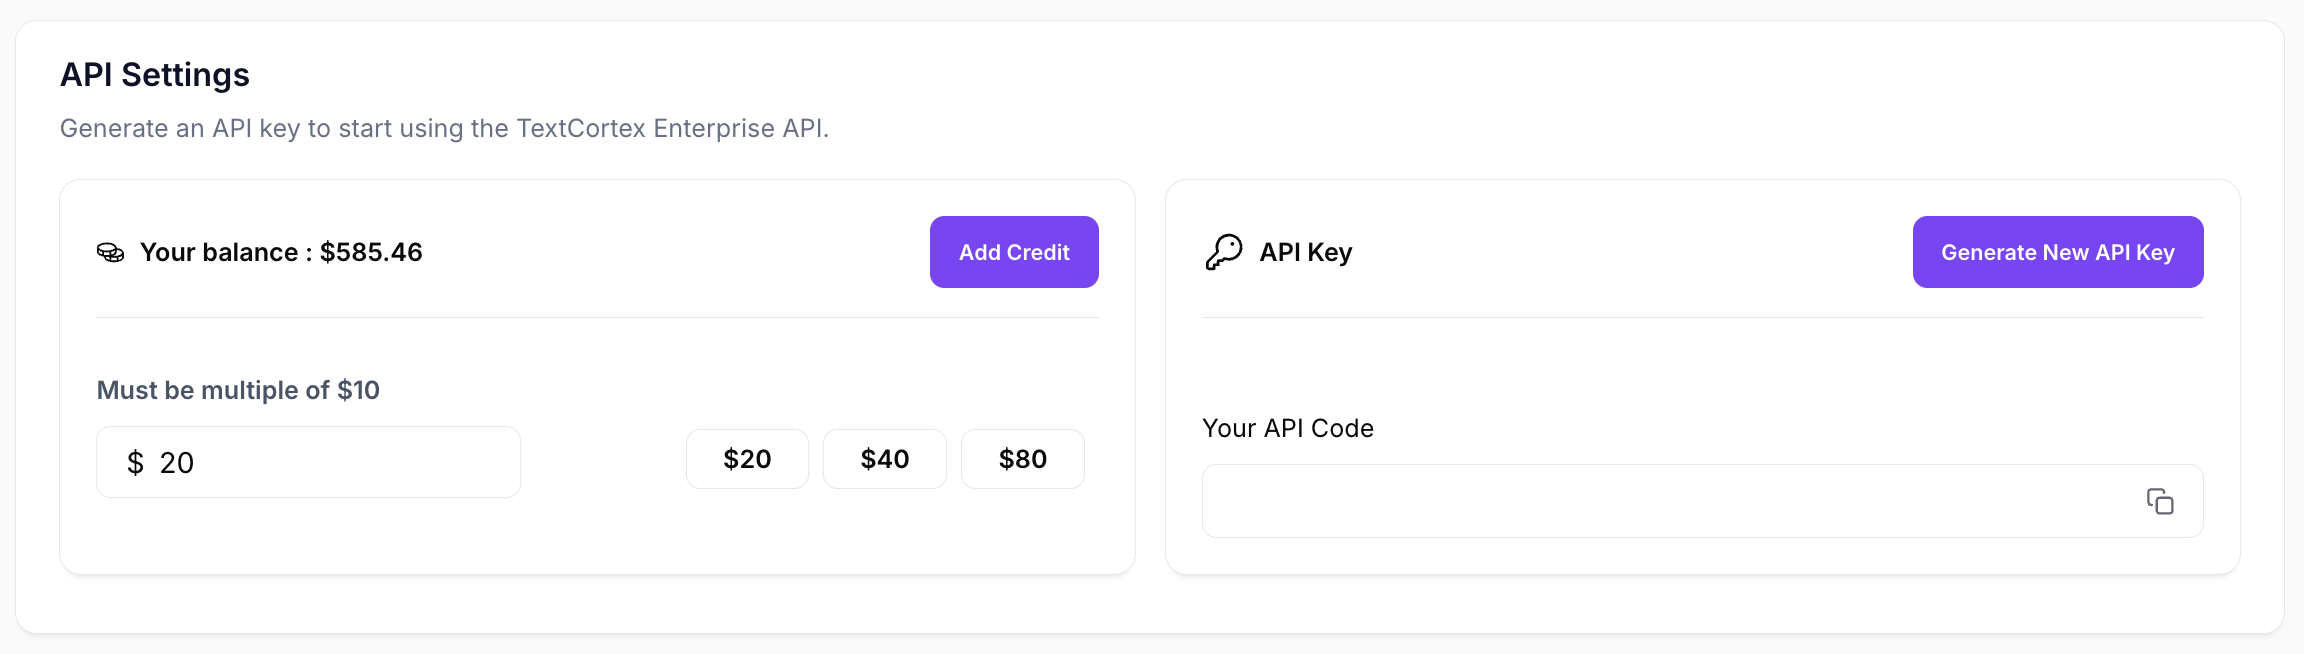Focus the credit amount input showing 20
This screenshot has height=654, width=2304.
(x=308, y=462)
